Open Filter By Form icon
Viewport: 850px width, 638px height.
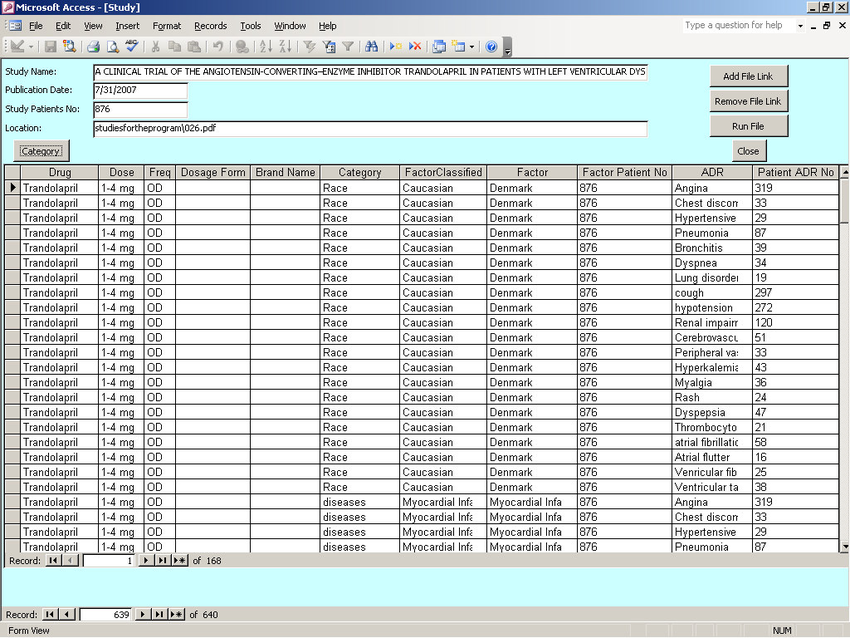point(329,47)
